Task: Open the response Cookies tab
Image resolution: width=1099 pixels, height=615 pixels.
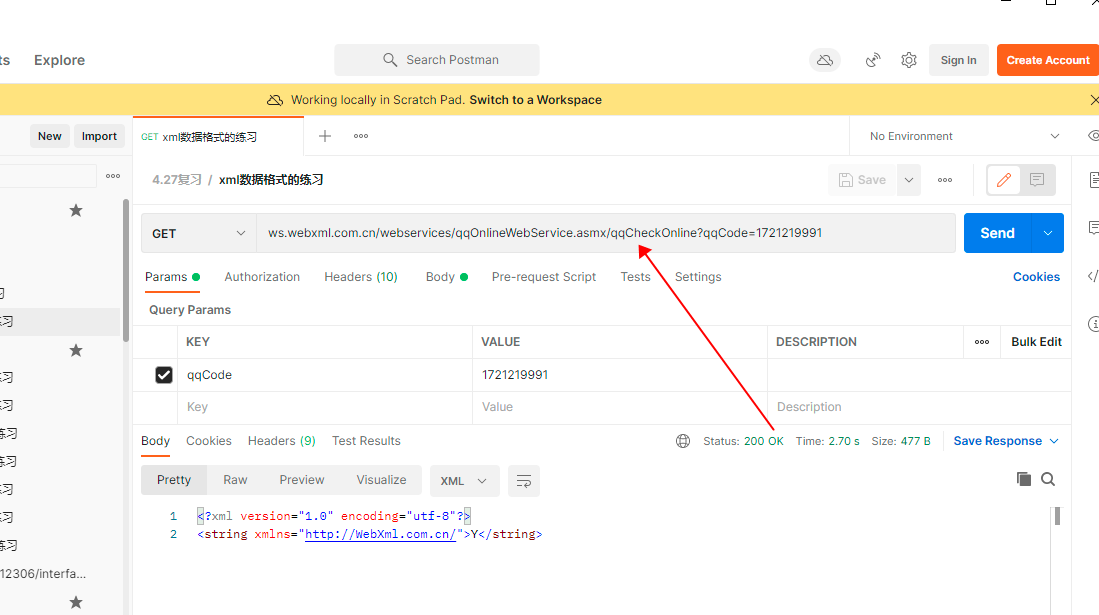Action: [x=209, y=441]
